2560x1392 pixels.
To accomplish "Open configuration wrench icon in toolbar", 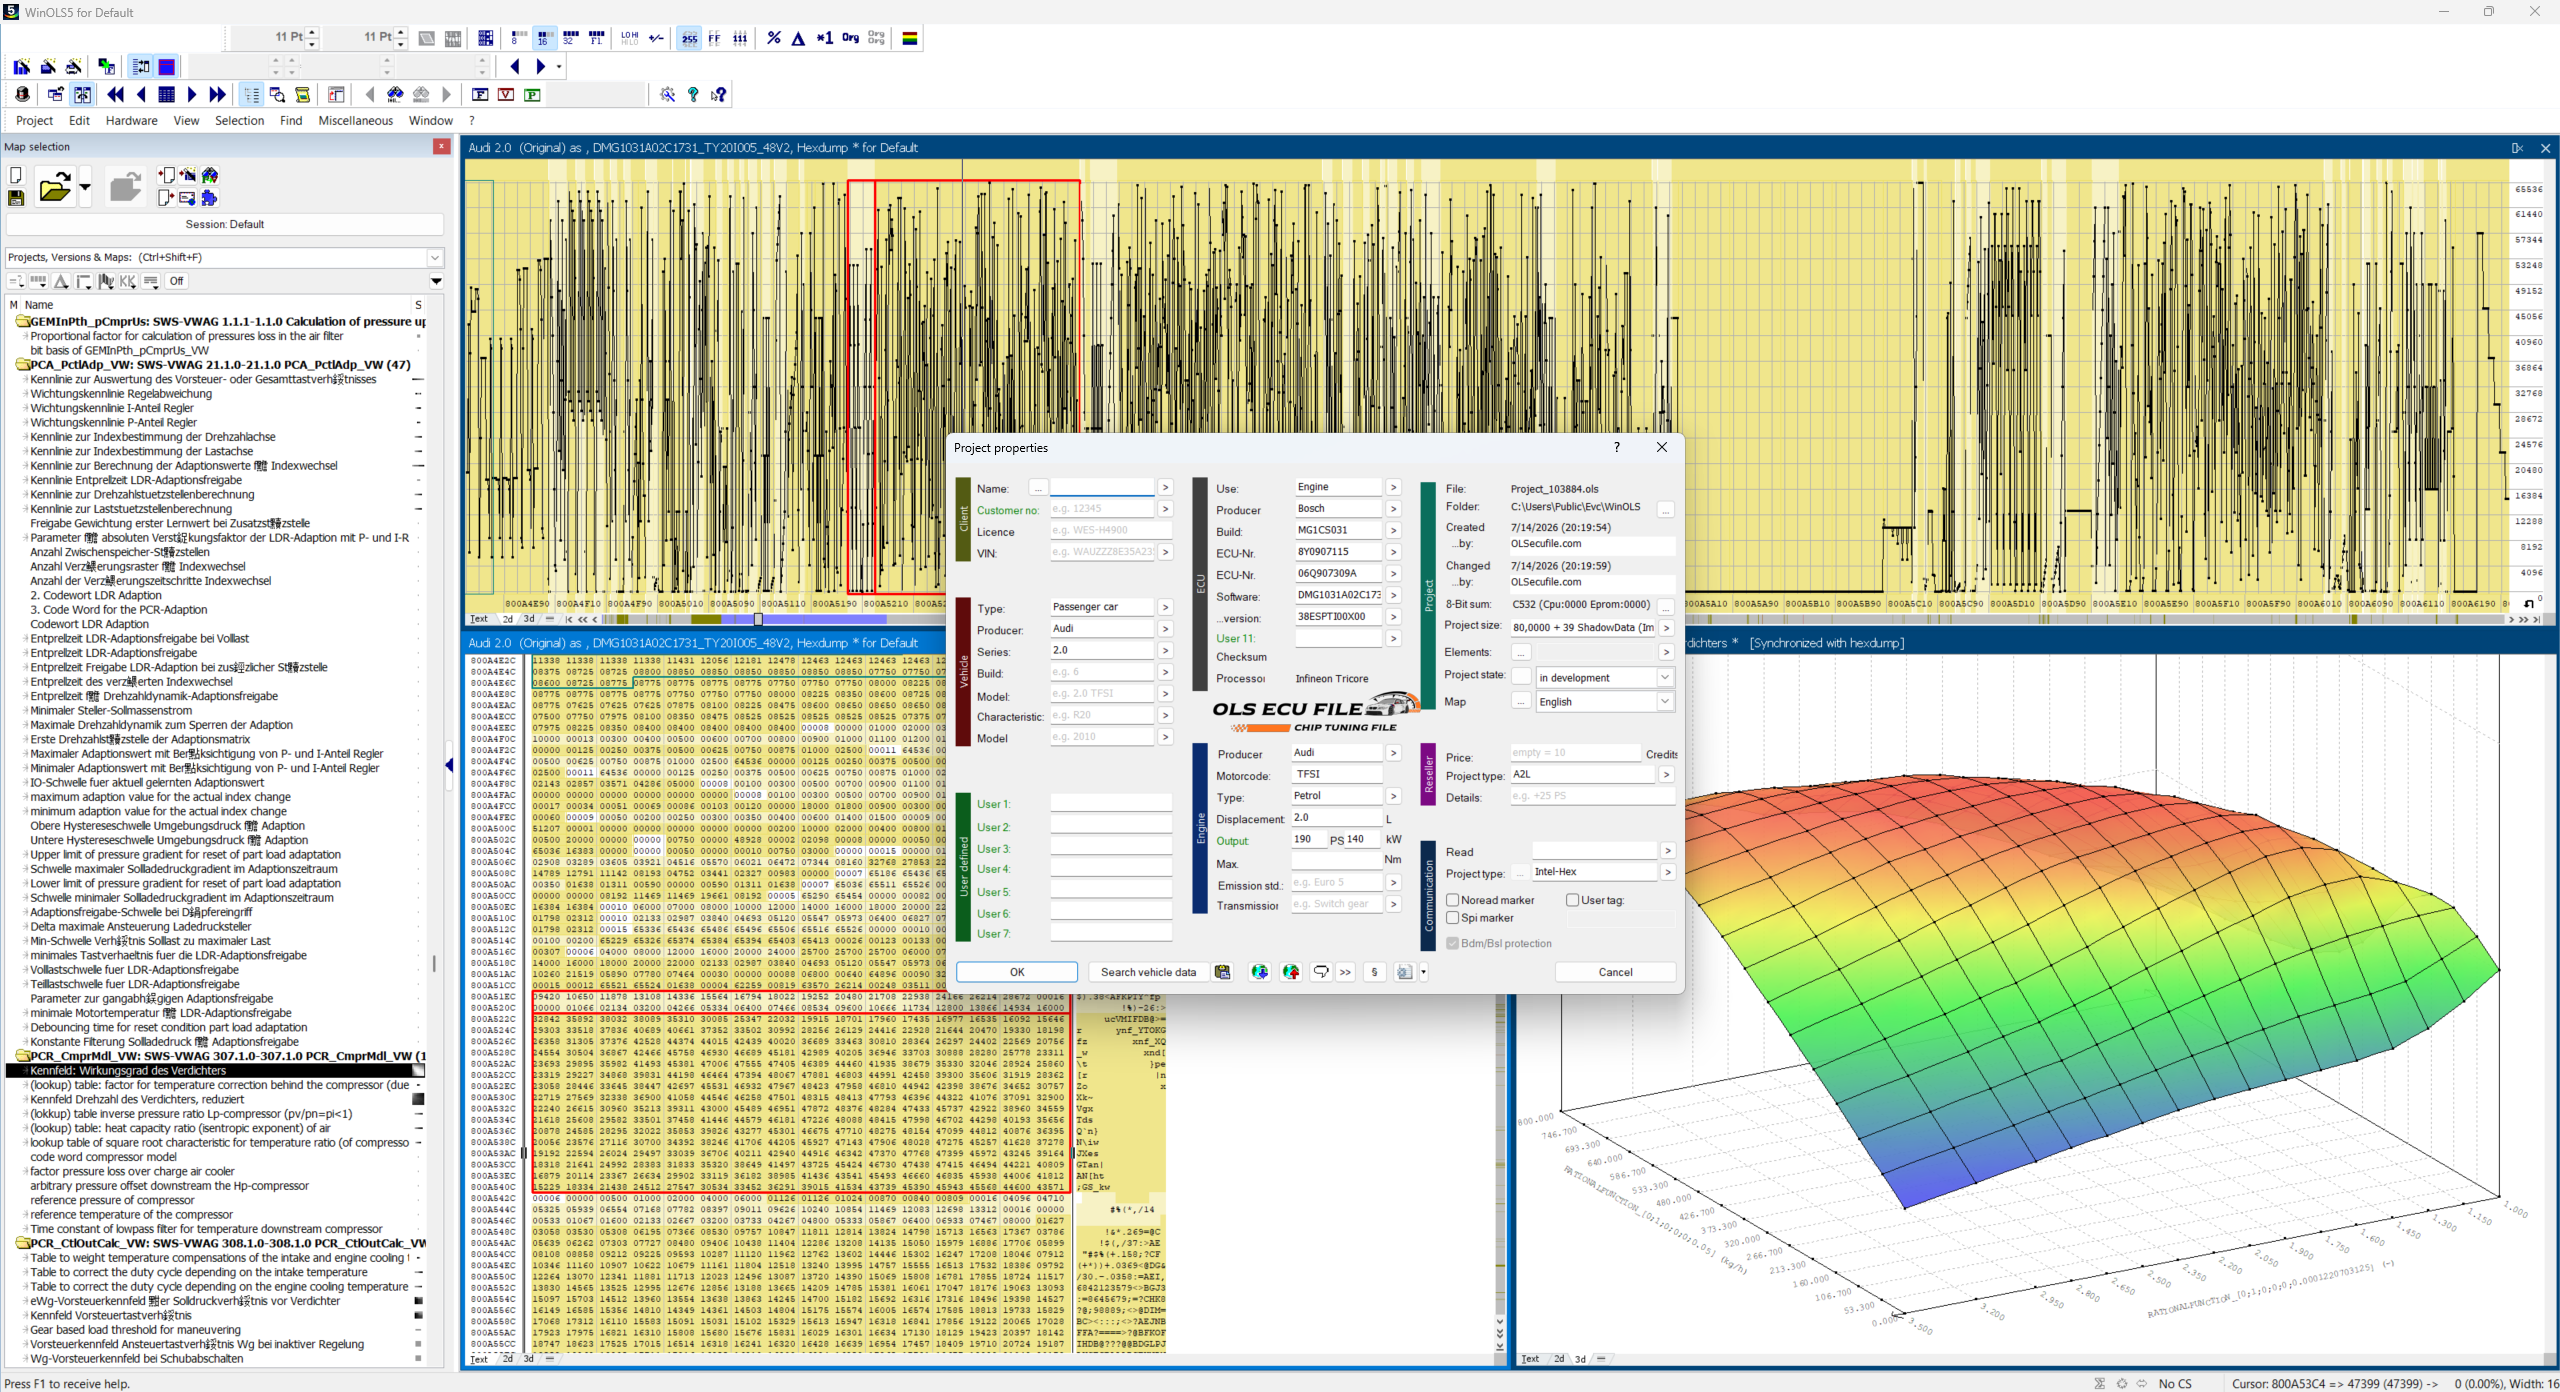I will (668, 94).
